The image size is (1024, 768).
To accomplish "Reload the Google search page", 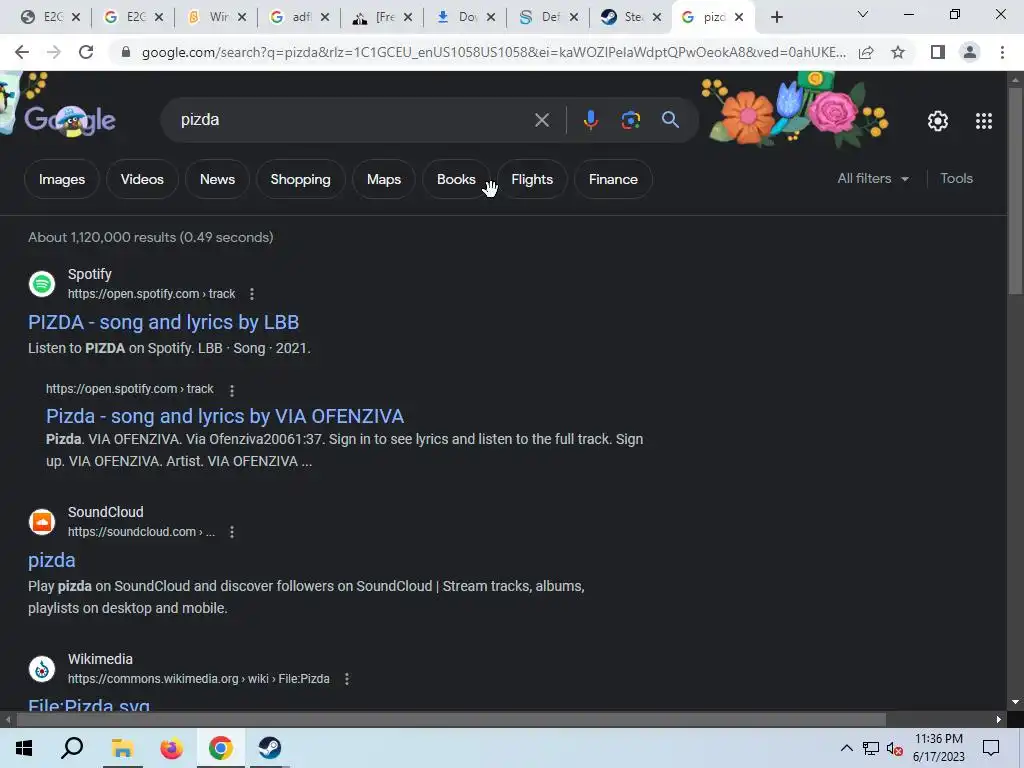I will [86, 52].
